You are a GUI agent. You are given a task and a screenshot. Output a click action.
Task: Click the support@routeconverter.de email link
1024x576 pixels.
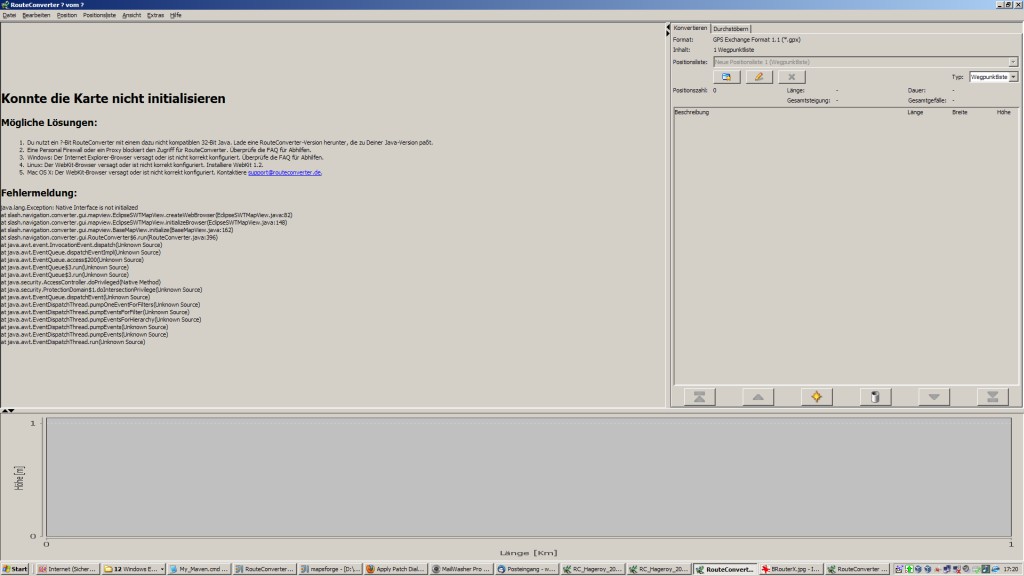pyautogui.click(x=285, y=172)
